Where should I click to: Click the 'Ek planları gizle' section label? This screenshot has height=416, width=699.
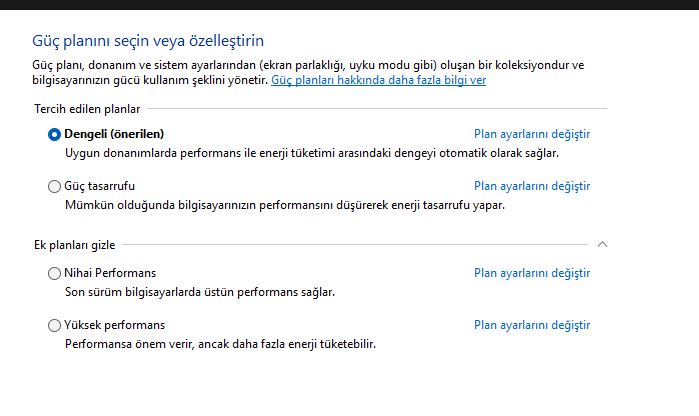74,245
